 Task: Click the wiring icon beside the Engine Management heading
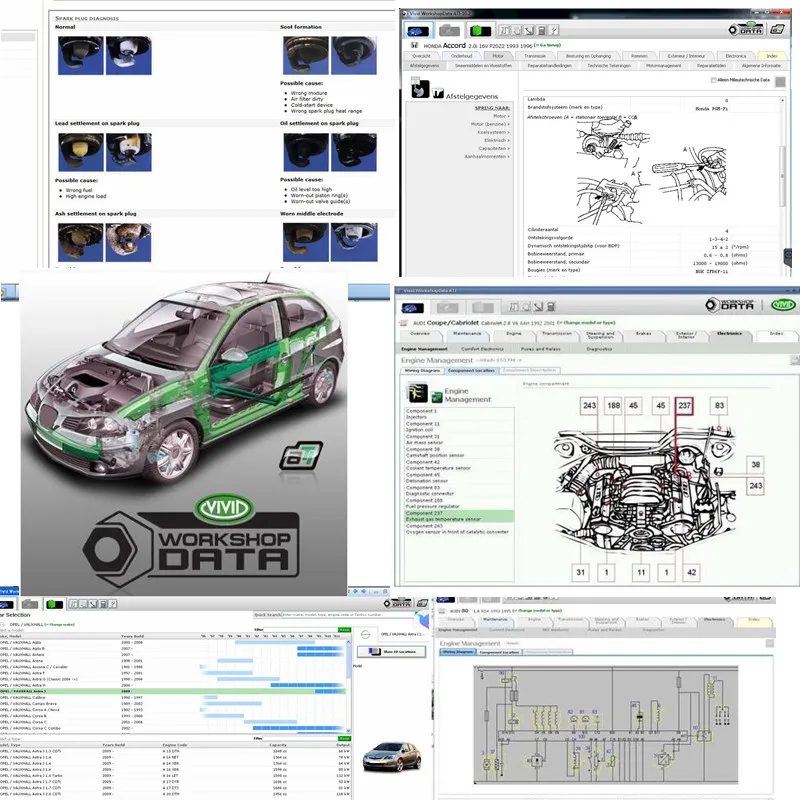[x=417, y=393]
